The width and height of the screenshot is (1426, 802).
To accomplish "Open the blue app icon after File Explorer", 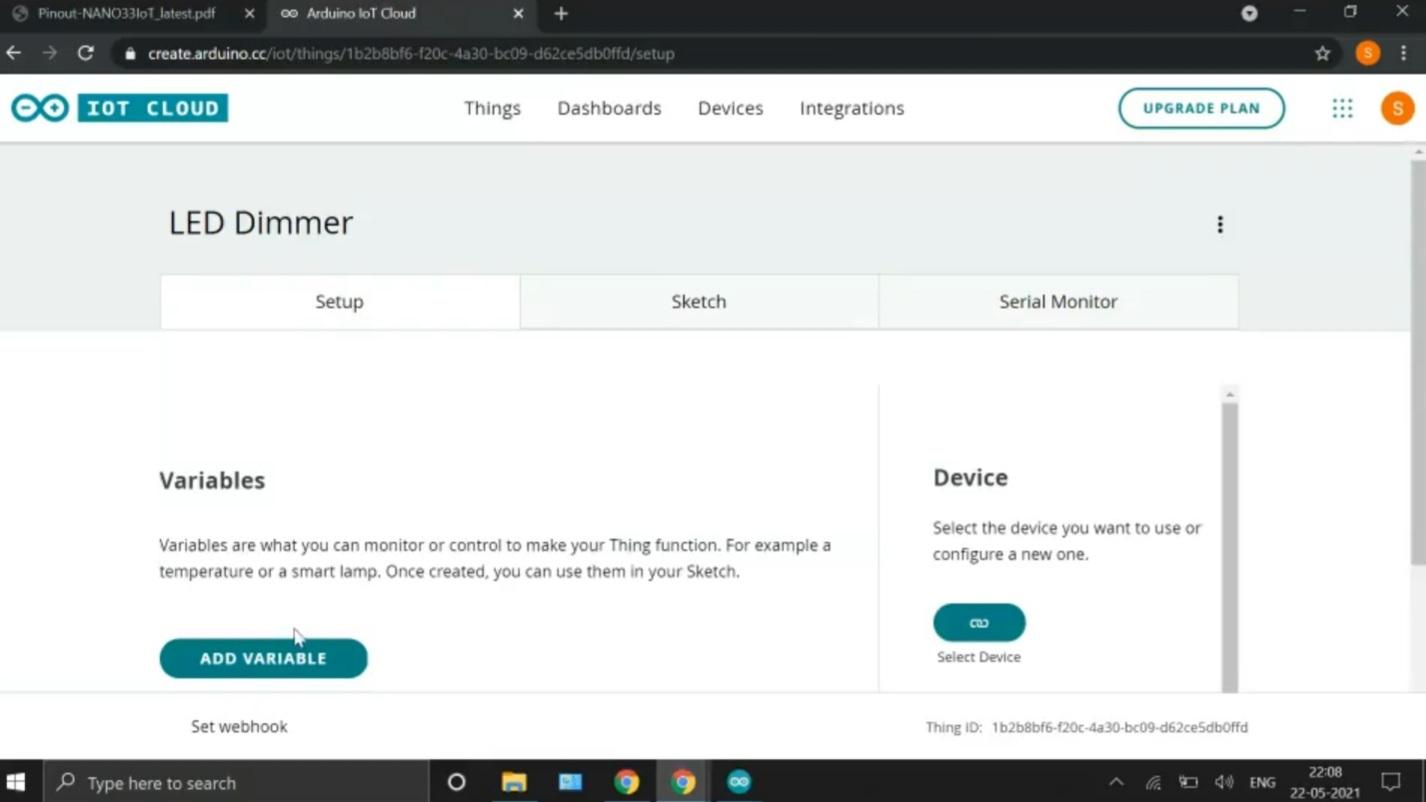I will pyautogui.click(x=570, y=782).
